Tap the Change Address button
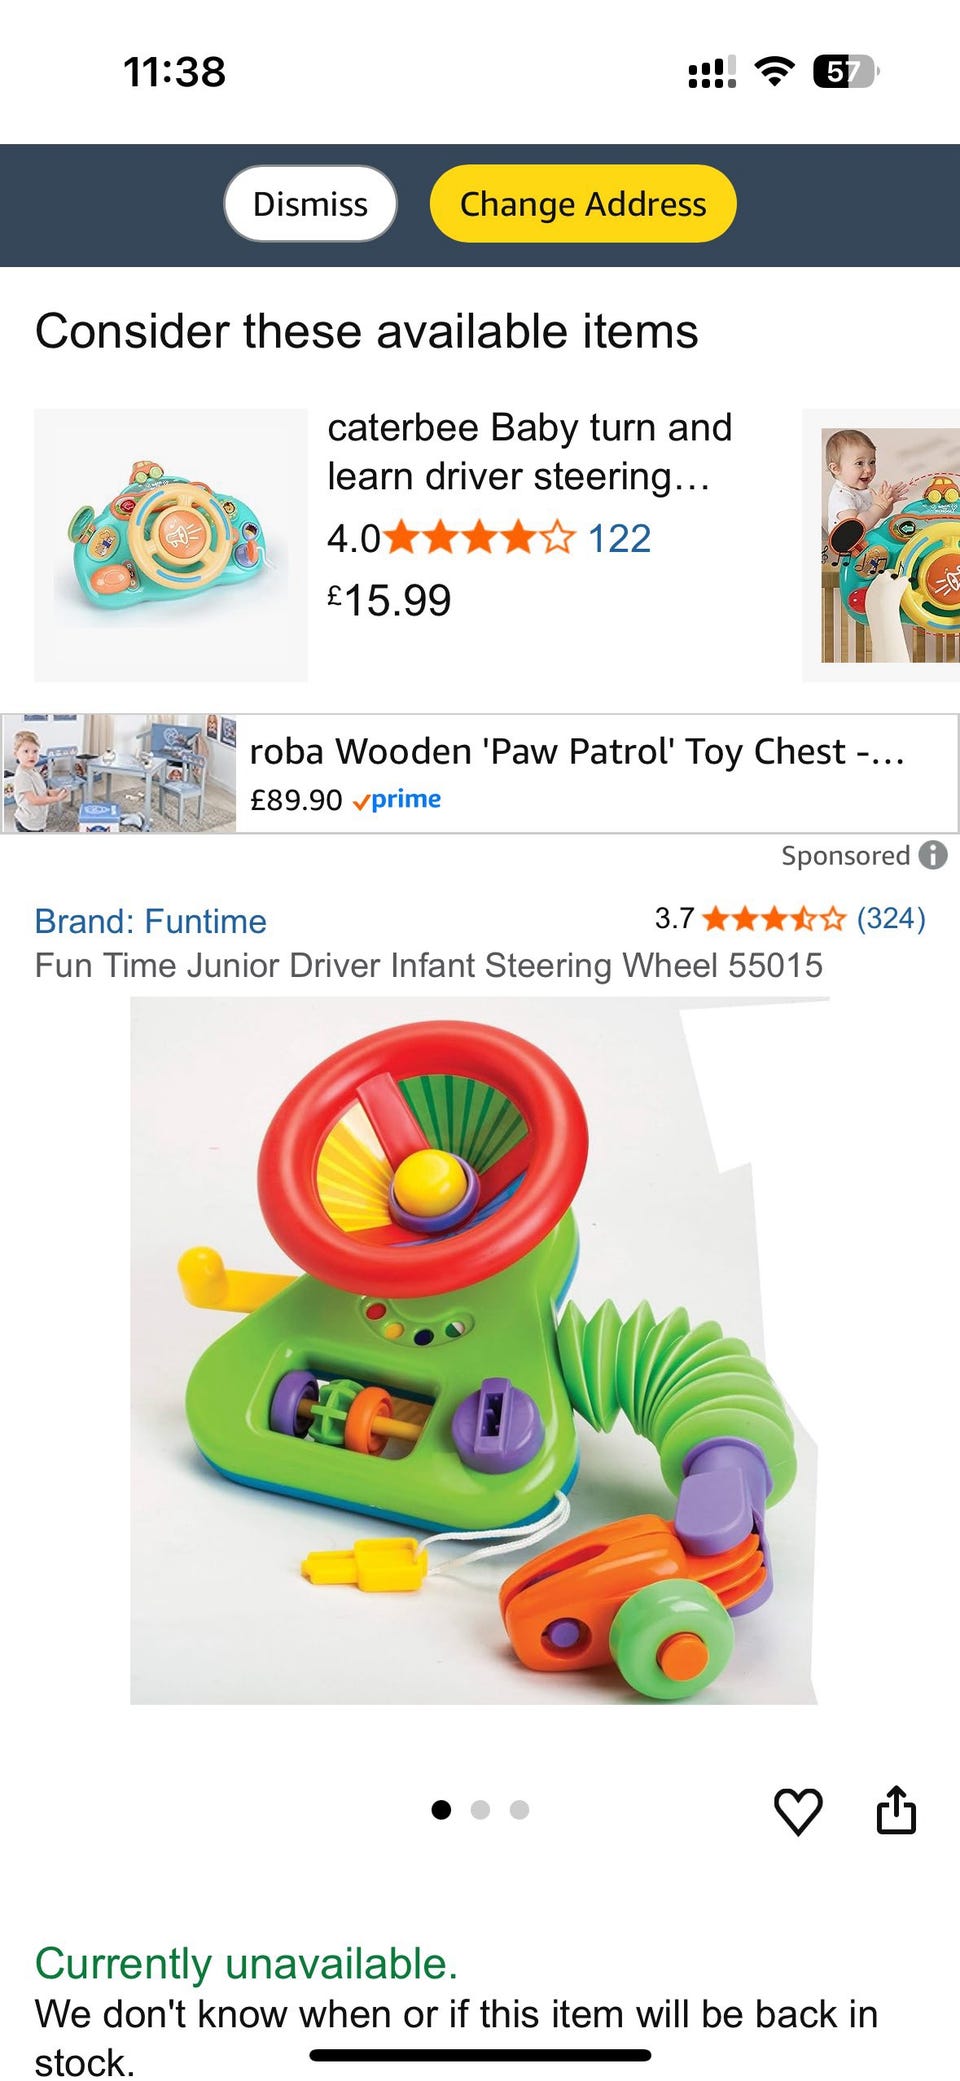 [x=583, y=204]
